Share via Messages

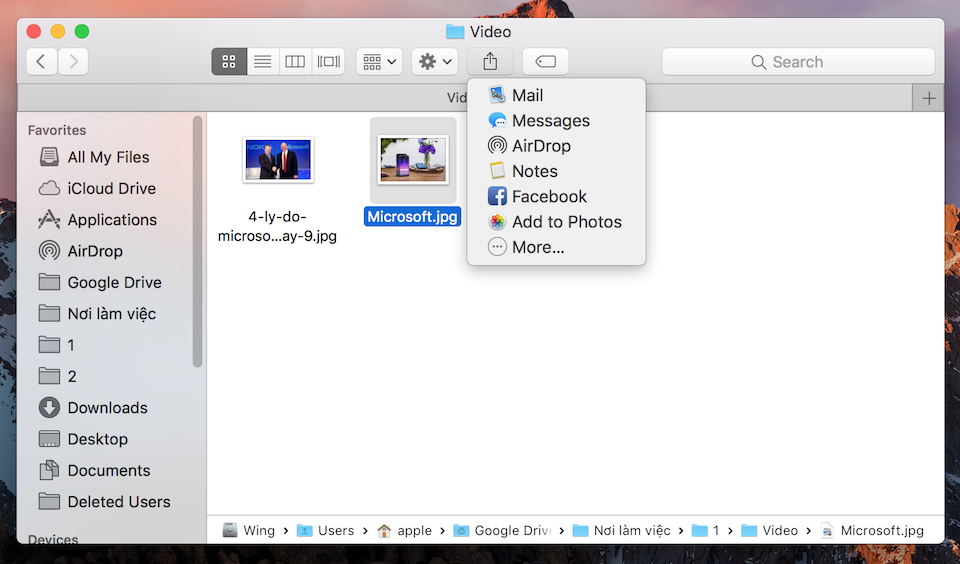click(x=556, y=121)
